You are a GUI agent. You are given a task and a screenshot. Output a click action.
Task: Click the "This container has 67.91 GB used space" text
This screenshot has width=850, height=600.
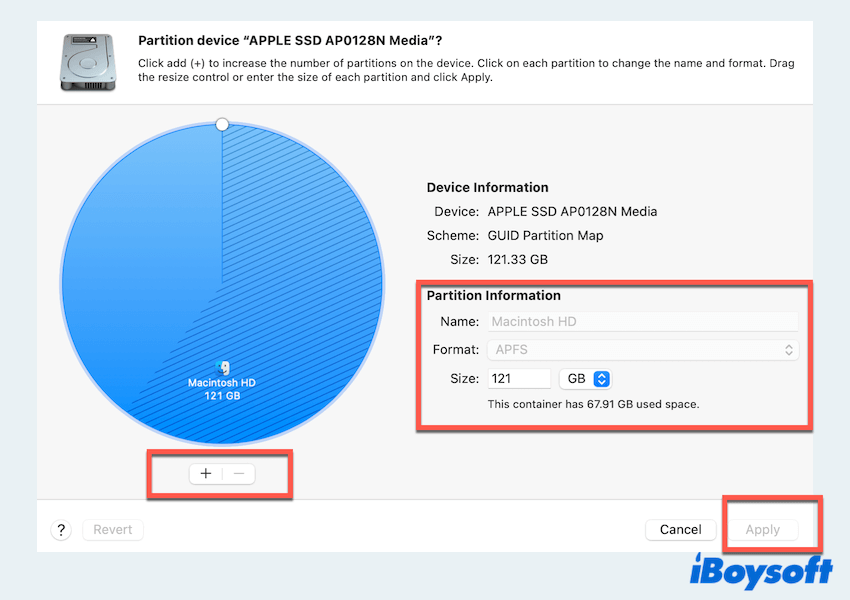[x=594, y=404]
